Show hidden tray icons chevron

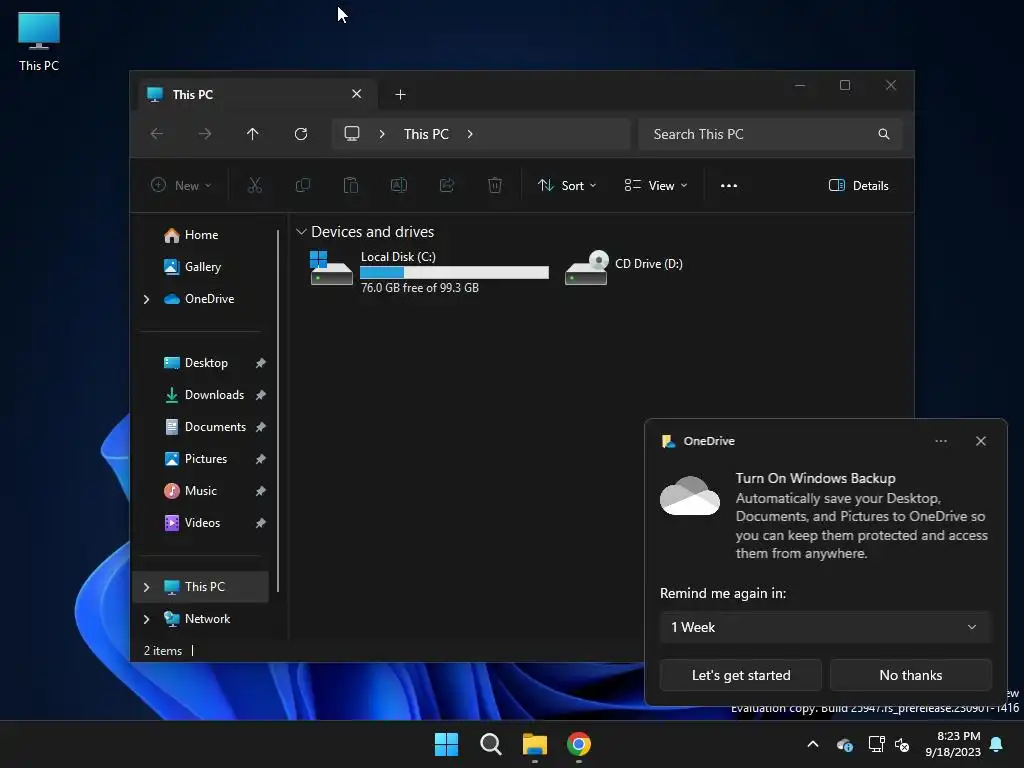813,744
